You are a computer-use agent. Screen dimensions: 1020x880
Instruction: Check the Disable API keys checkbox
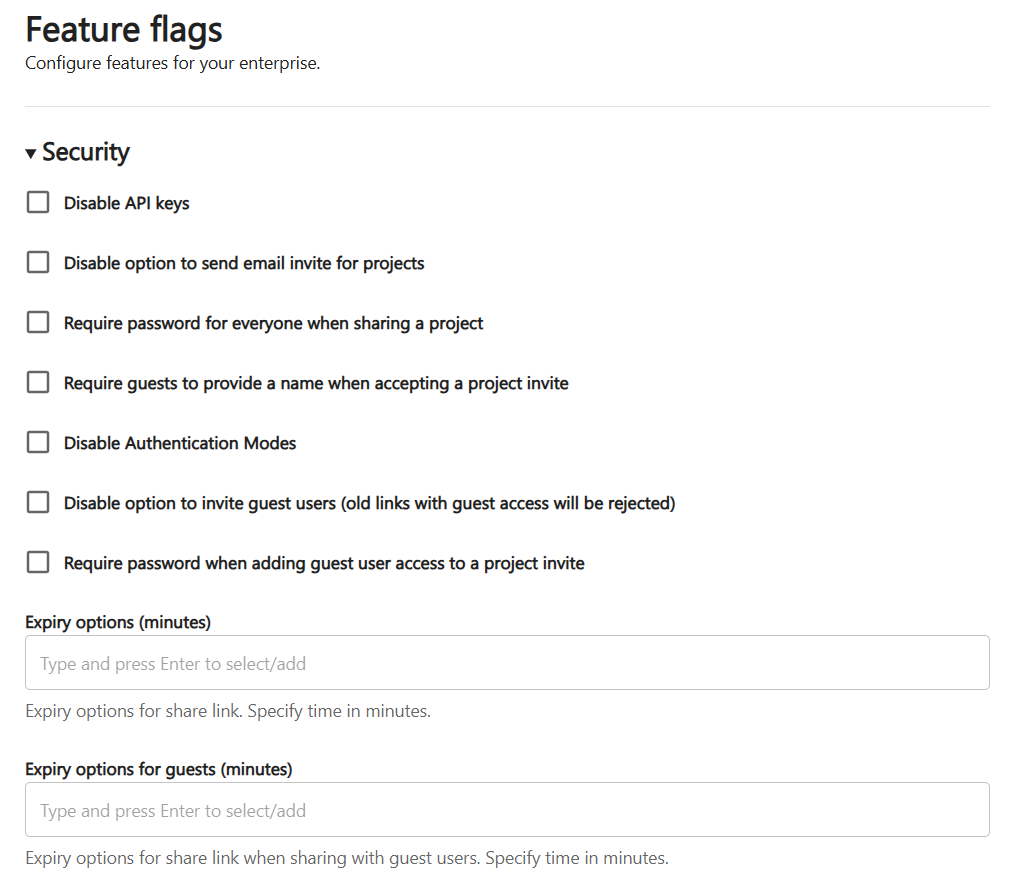[x=38, y=203]
